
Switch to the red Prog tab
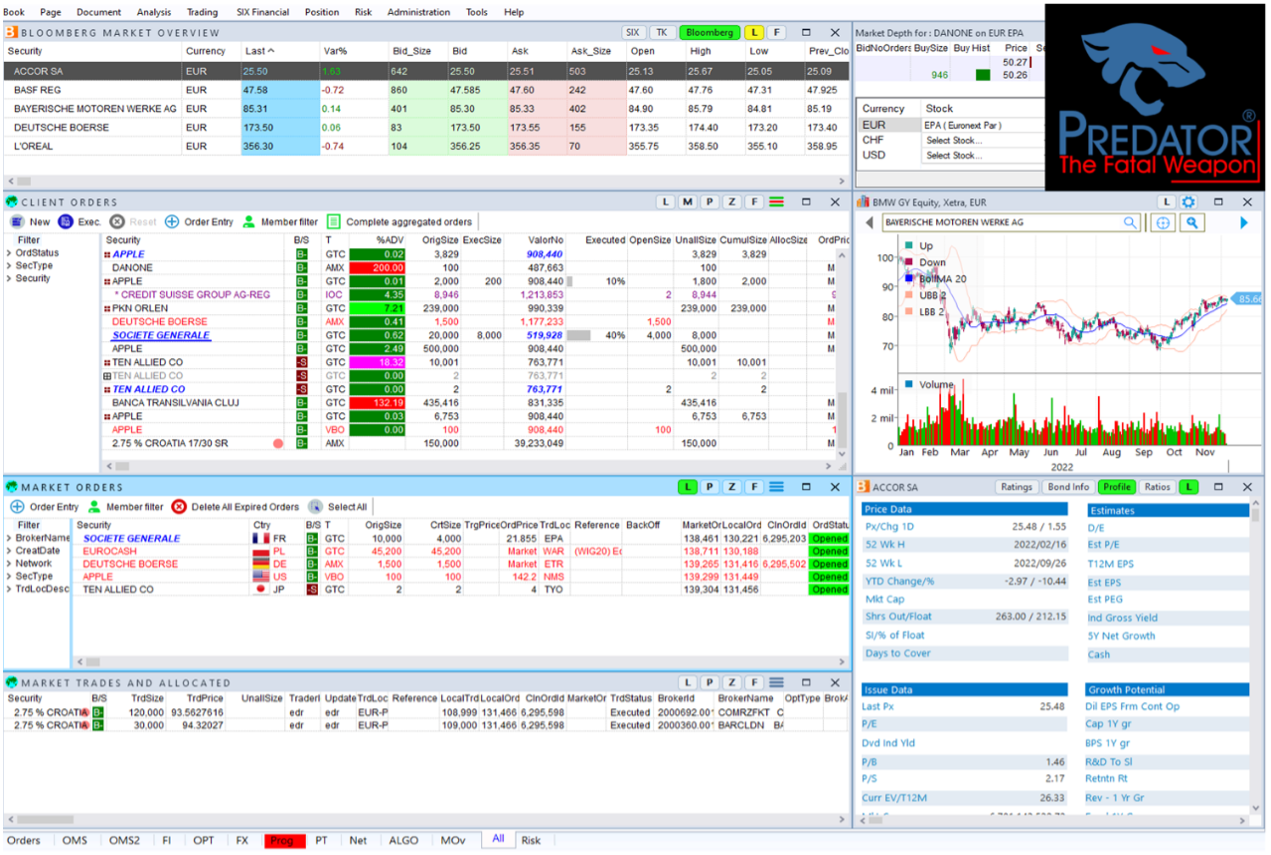[283, 840]
